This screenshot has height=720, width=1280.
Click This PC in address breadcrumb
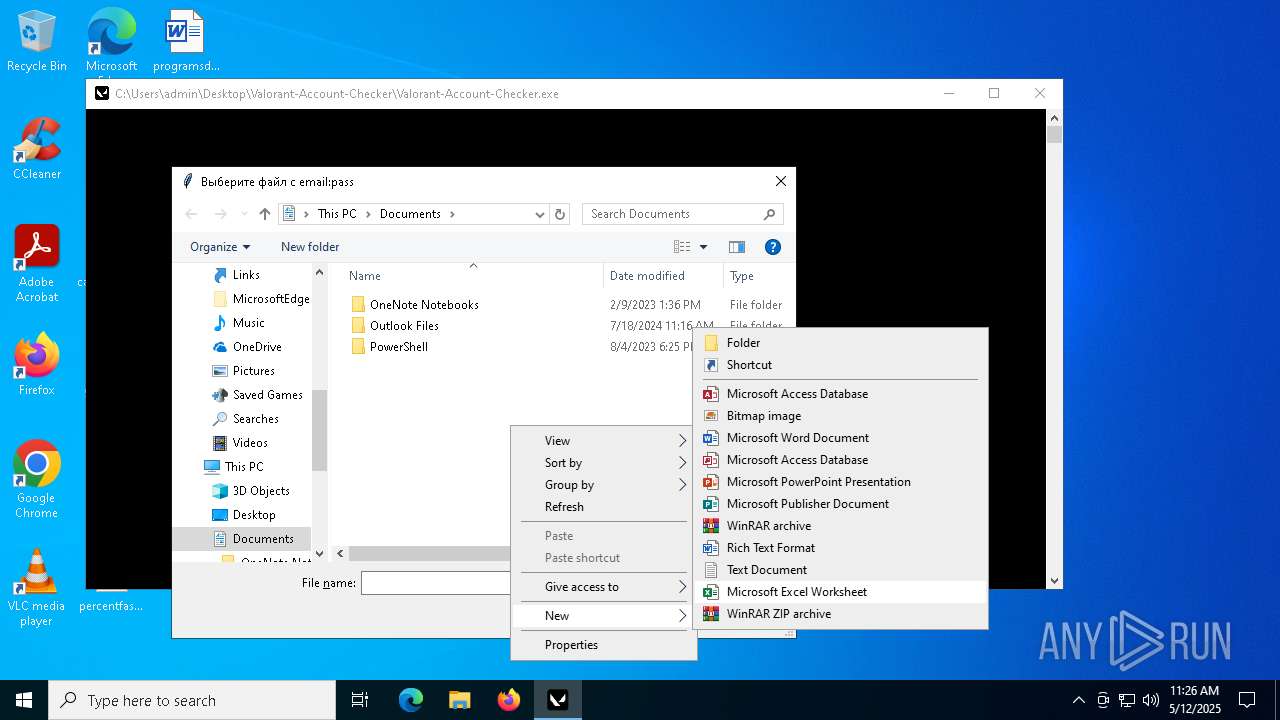337,214
